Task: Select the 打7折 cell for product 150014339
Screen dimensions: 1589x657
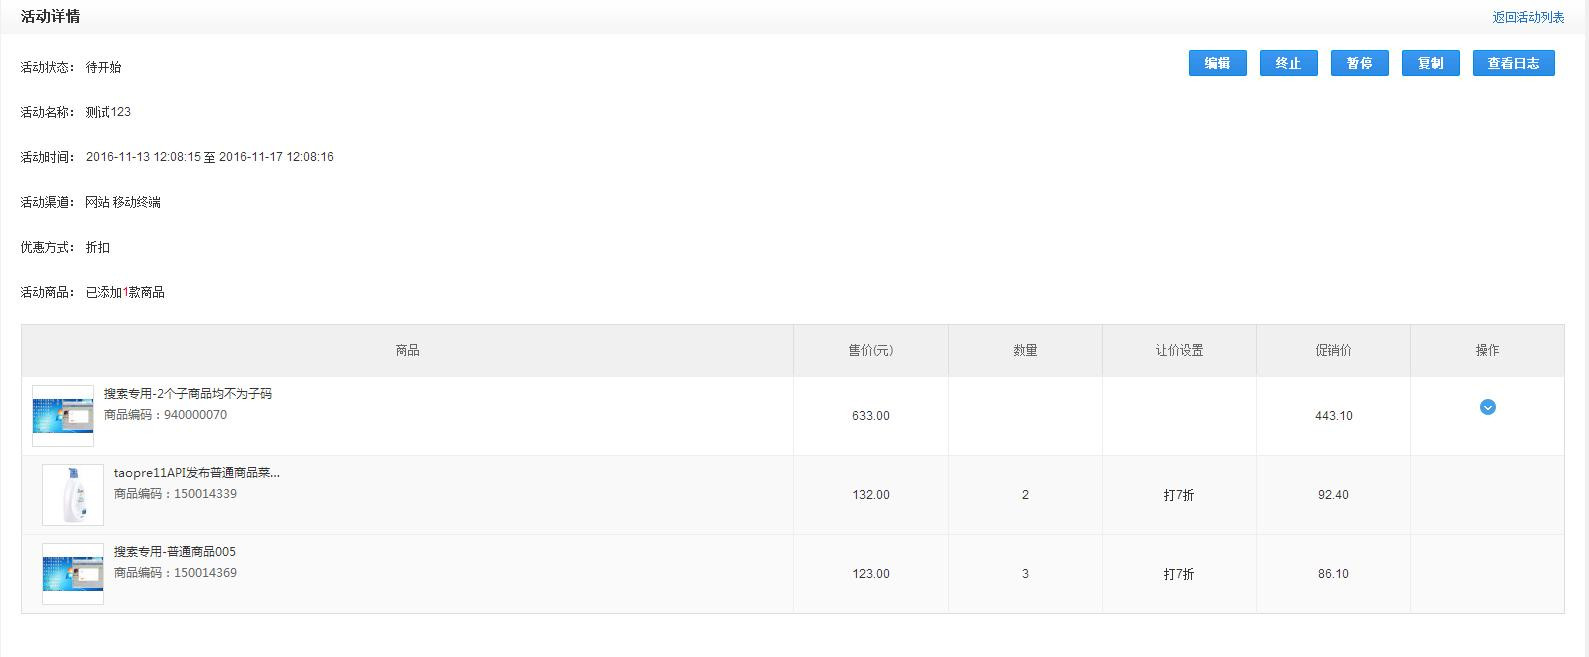Action: click(1179, 495)
